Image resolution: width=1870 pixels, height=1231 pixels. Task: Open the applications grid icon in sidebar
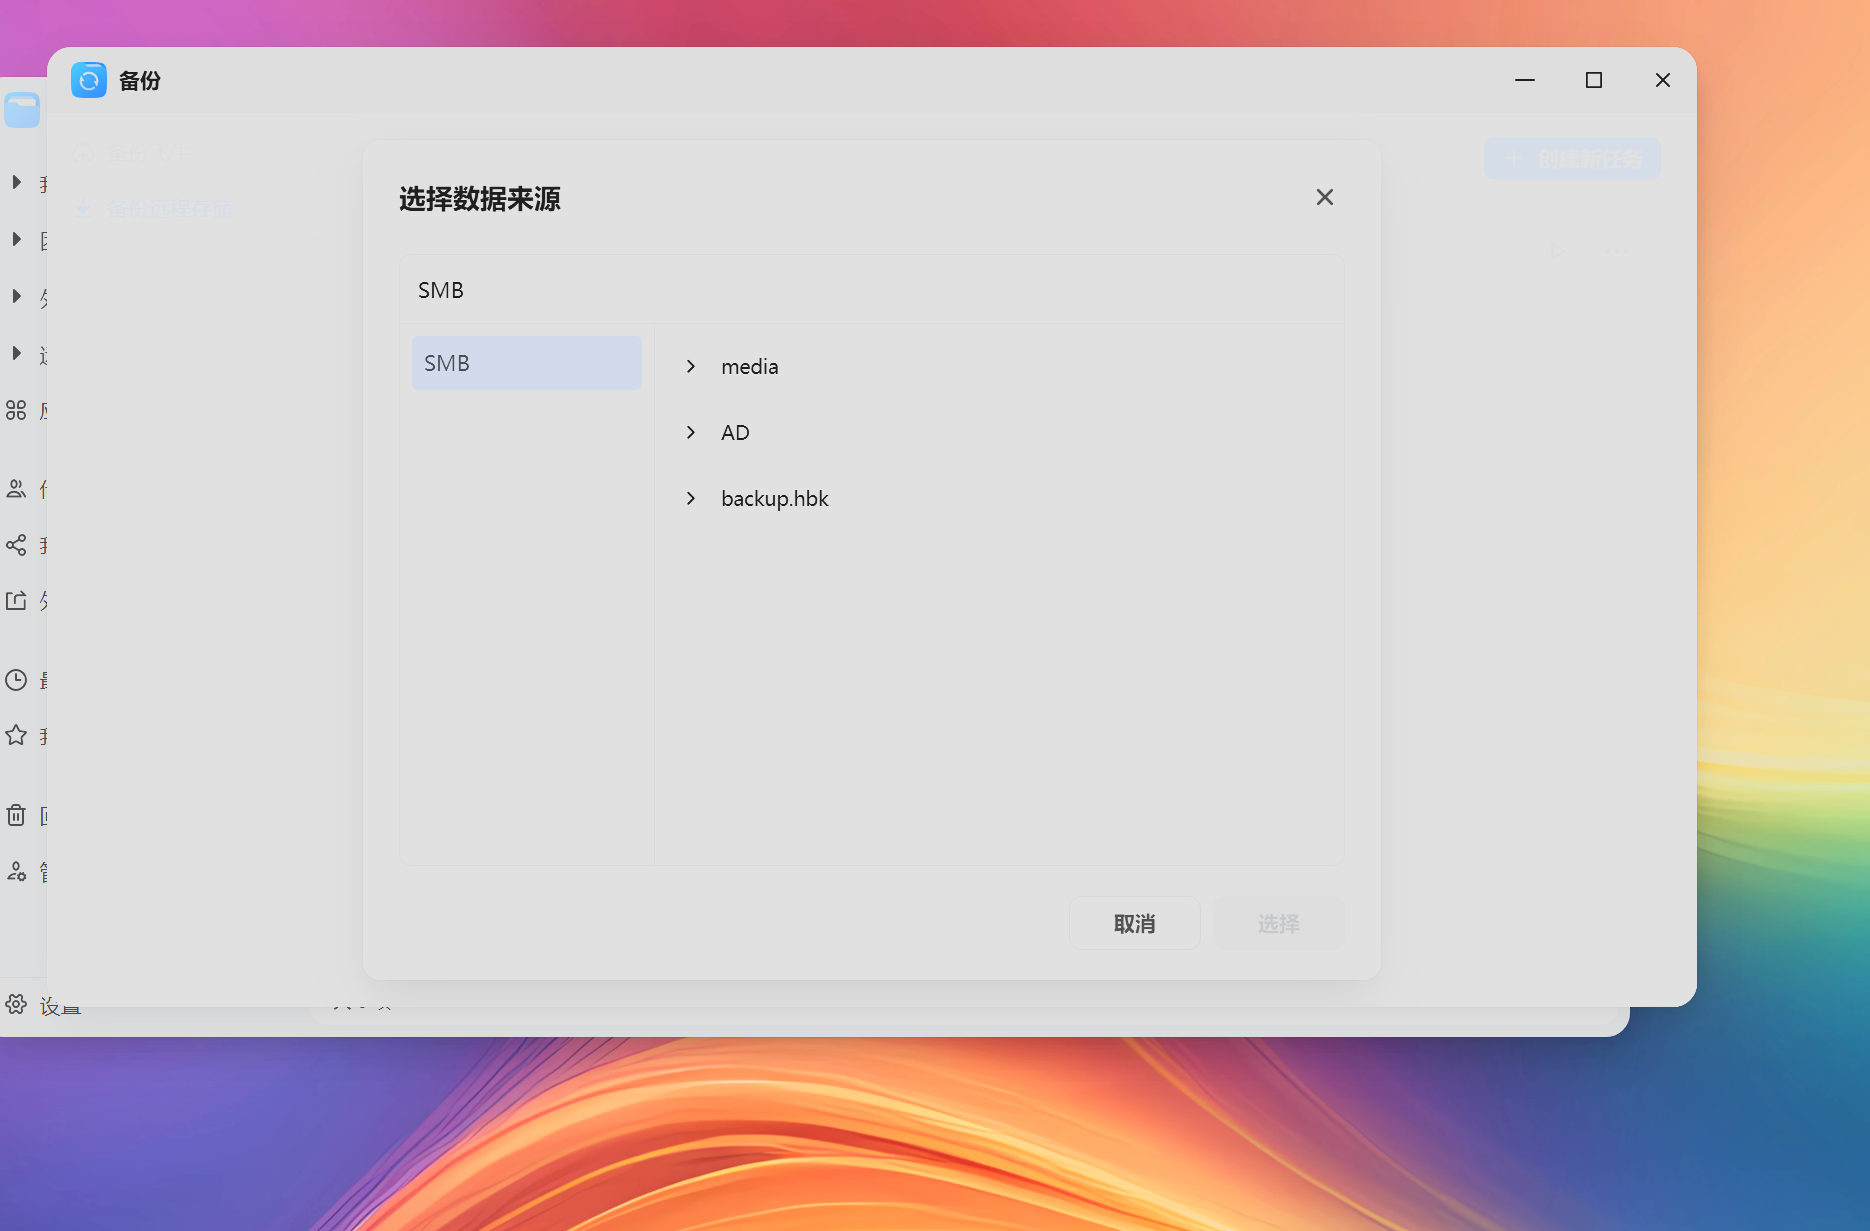(16, 410)
